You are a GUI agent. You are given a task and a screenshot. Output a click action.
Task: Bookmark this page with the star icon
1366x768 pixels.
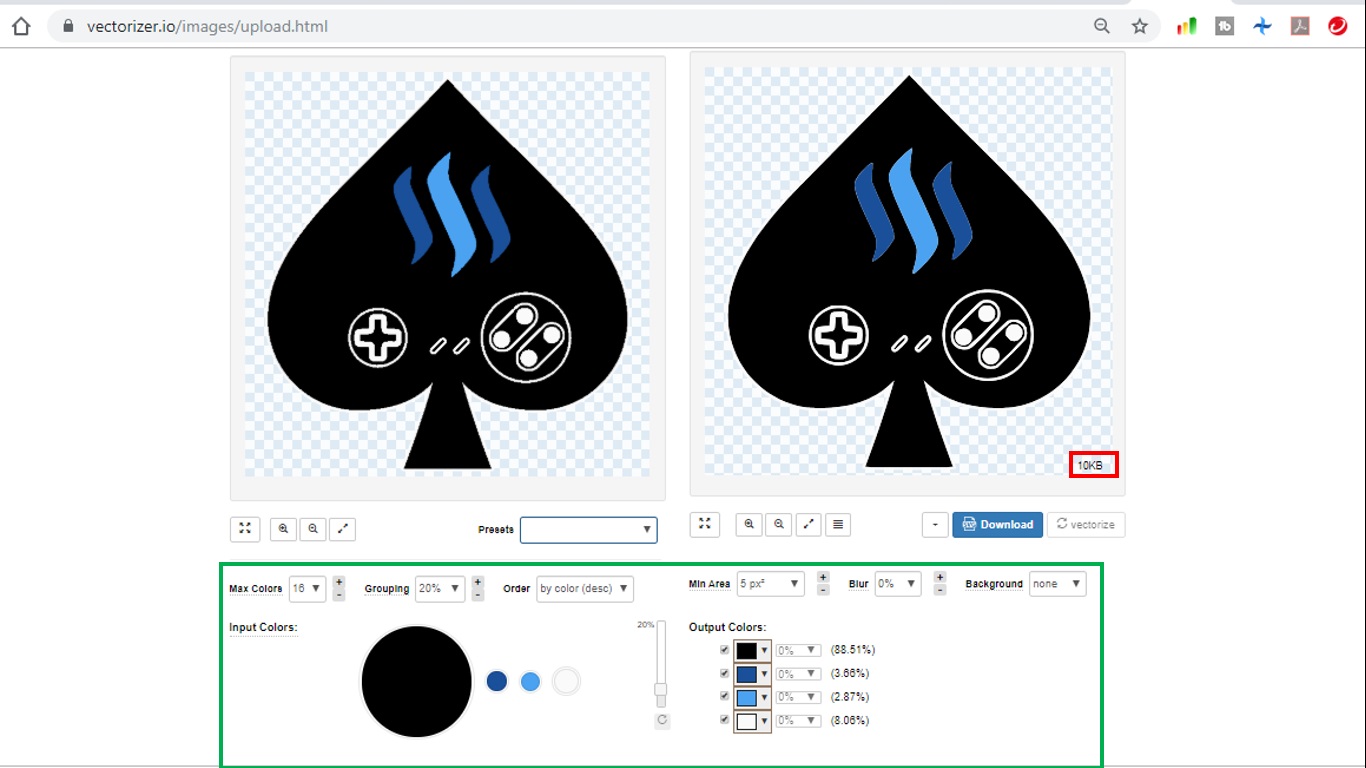point(1140,26)
